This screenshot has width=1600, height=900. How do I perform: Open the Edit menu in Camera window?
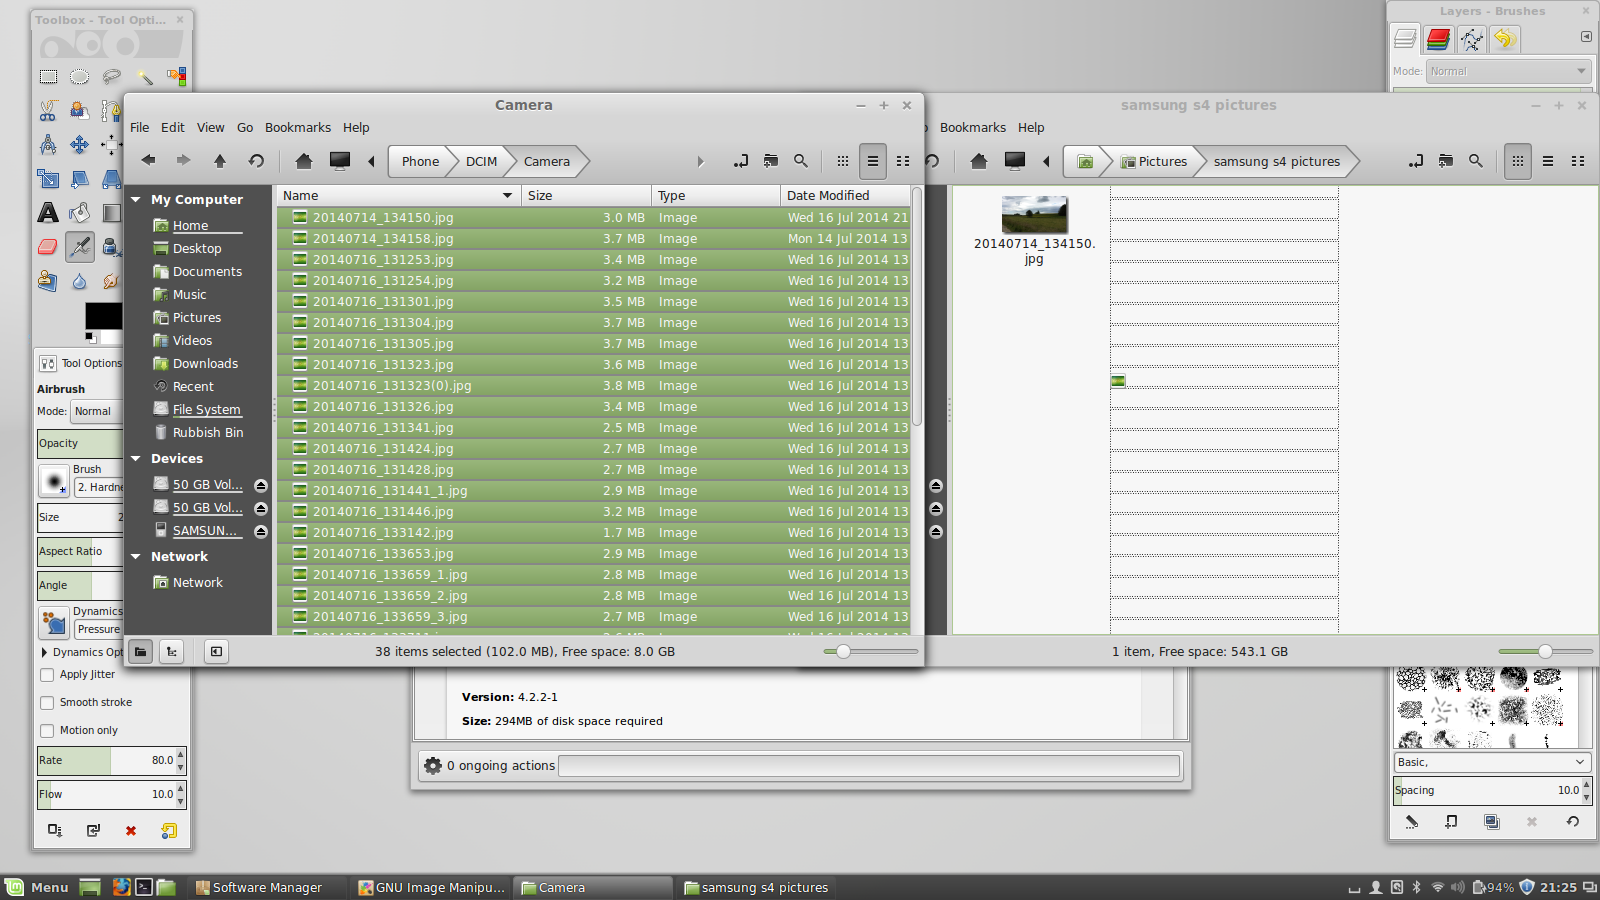point(173,127)
